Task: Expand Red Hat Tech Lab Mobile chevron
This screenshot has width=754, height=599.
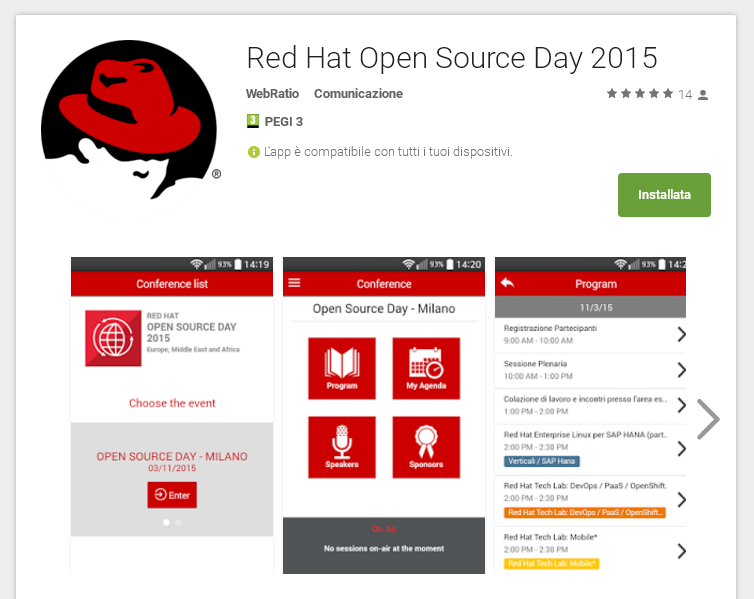Action: [681, 550]
